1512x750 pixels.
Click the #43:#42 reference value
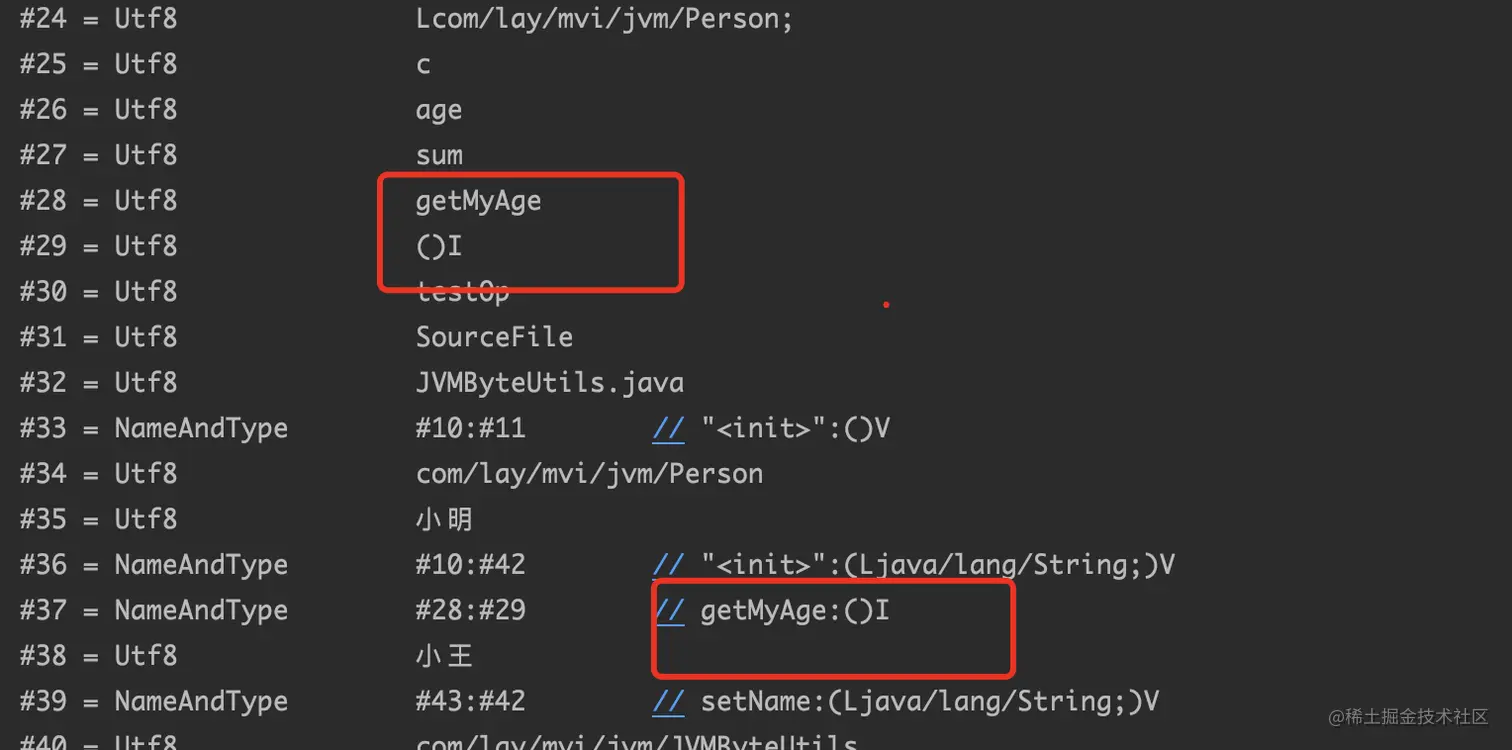pos(470,702)
